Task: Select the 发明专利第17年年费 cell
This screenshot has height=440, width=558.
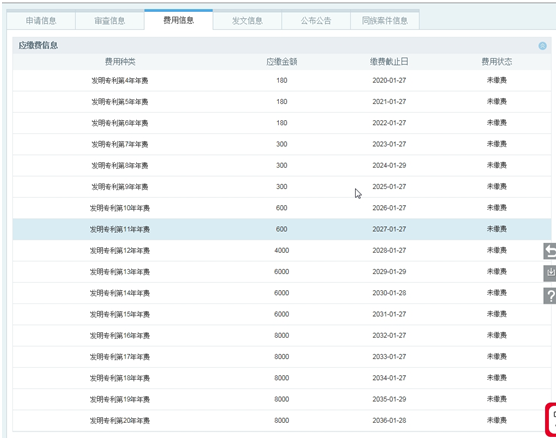Action: 120,357
